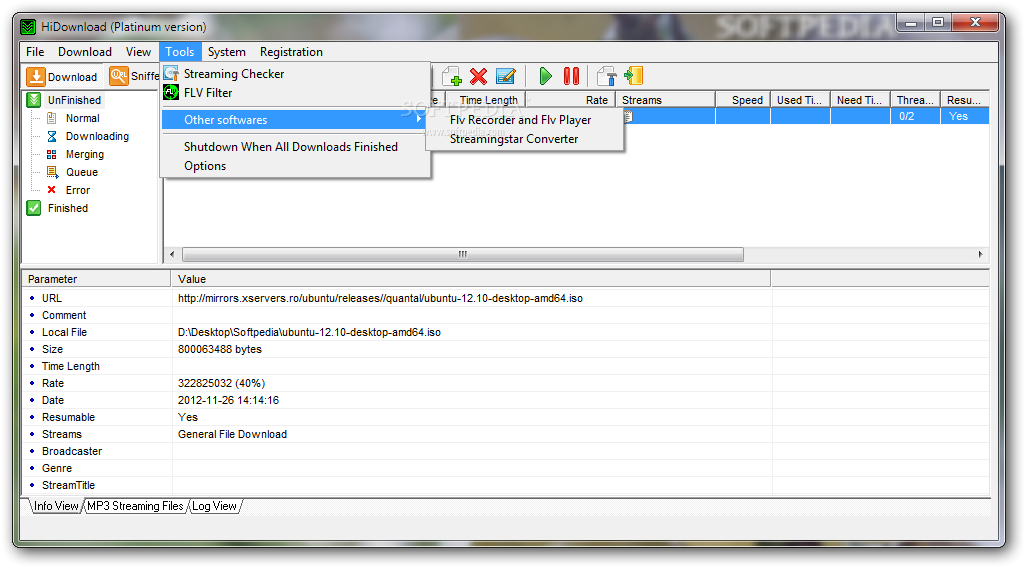Click the page with paint roller icon
The width and height of the screenshot is (1026, 568).
pos(607,77)
